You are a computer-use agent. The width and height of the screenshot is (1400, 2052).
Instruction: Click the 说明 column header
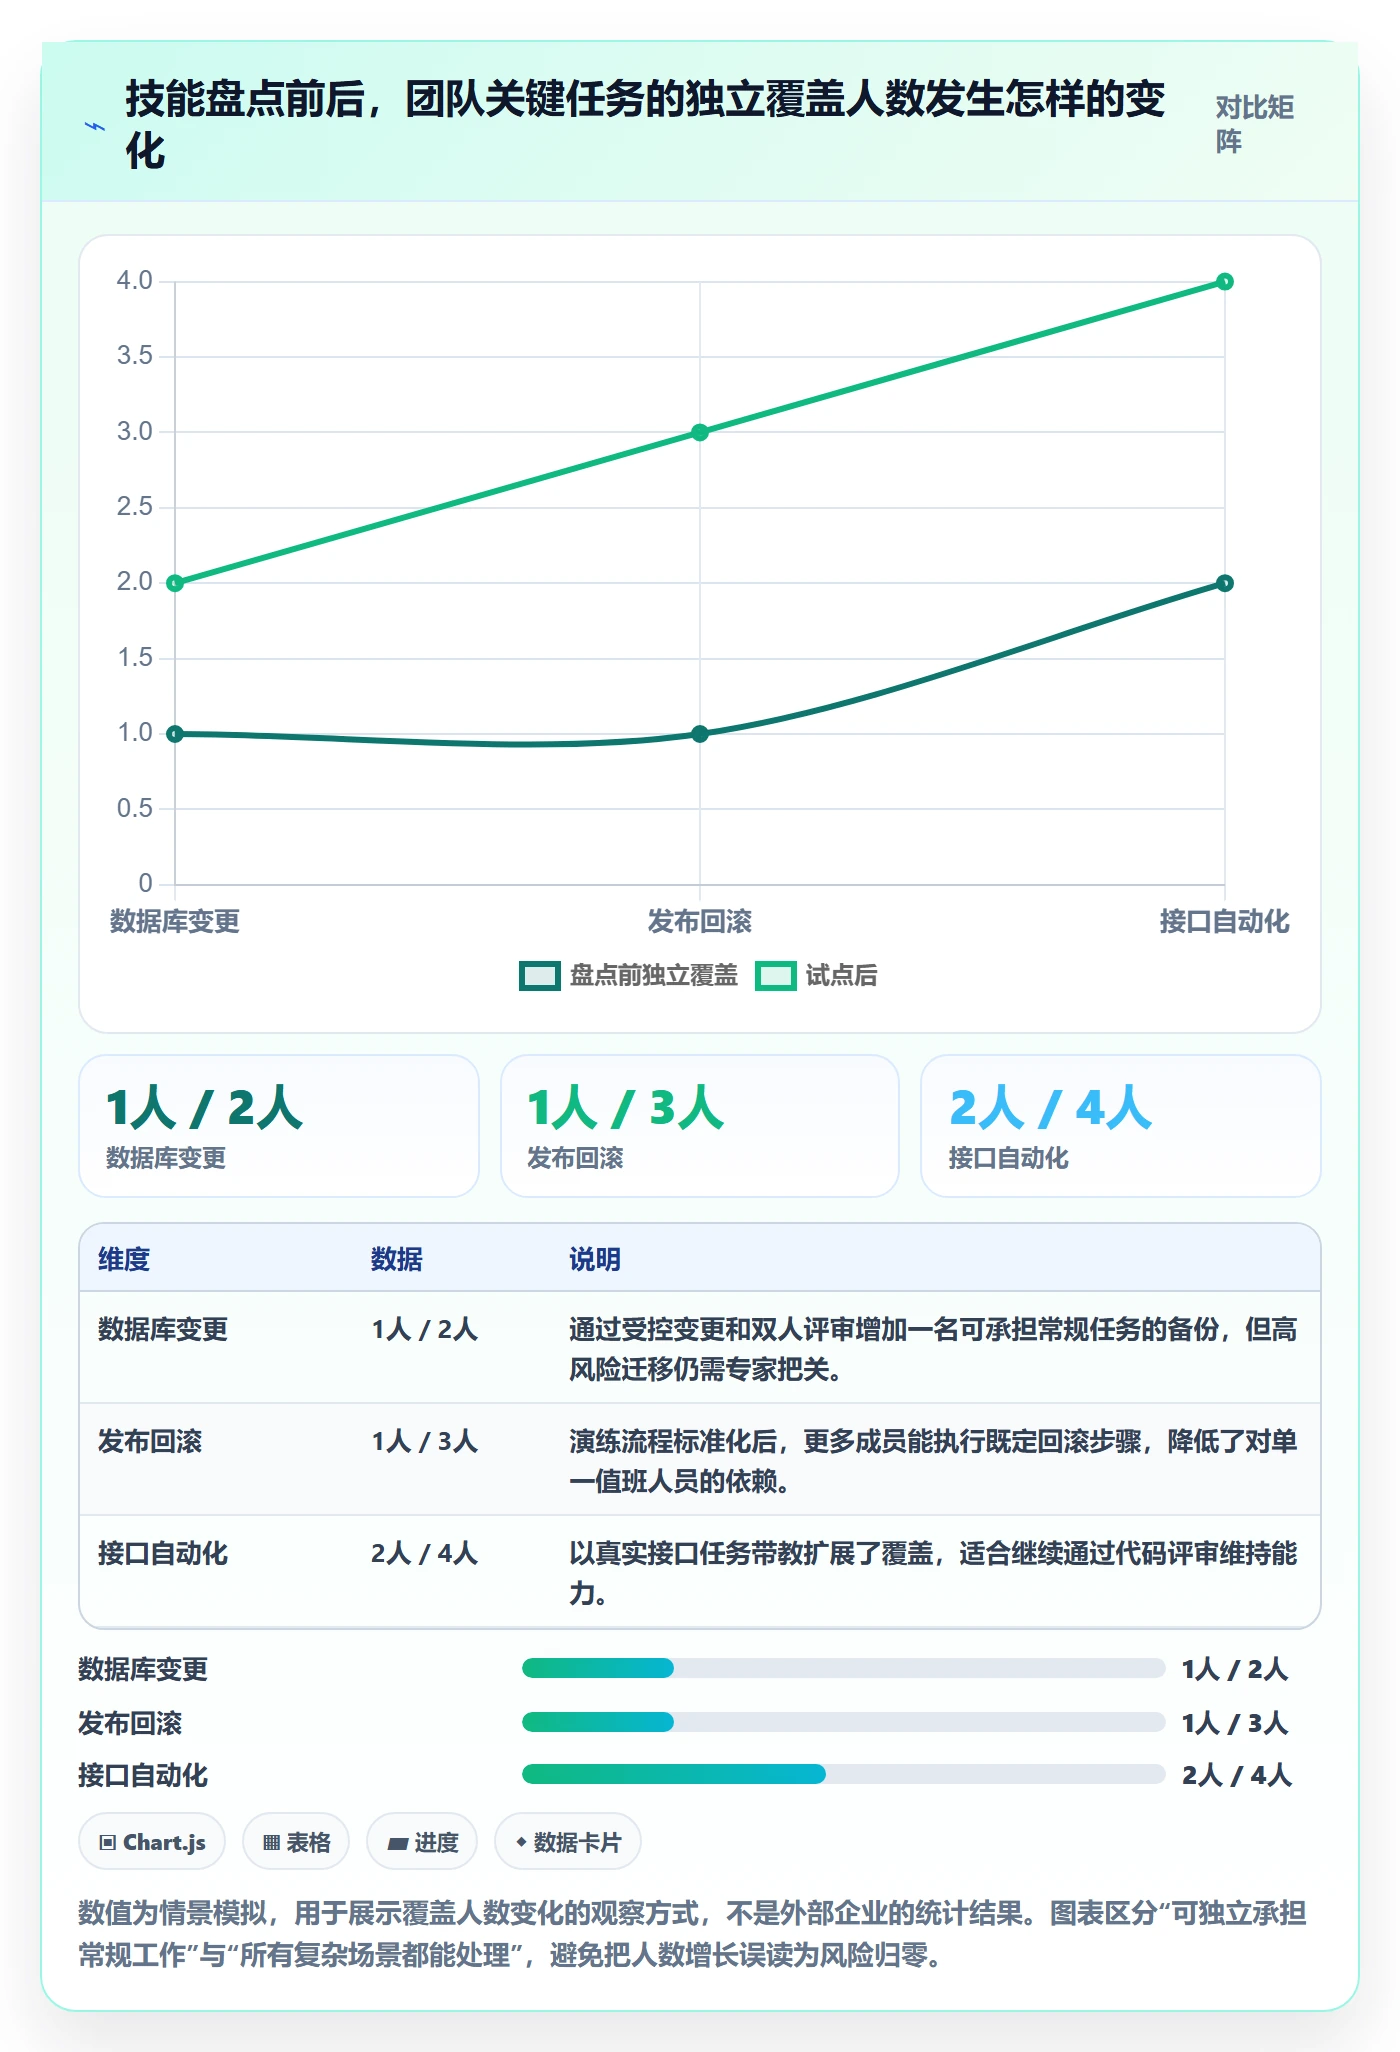pos(595,1259)
